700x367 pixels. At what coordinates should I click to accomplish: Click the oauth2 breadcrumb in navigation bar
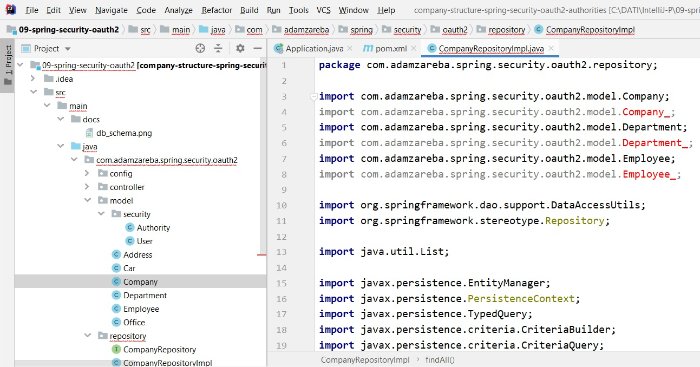coord(454,29)
